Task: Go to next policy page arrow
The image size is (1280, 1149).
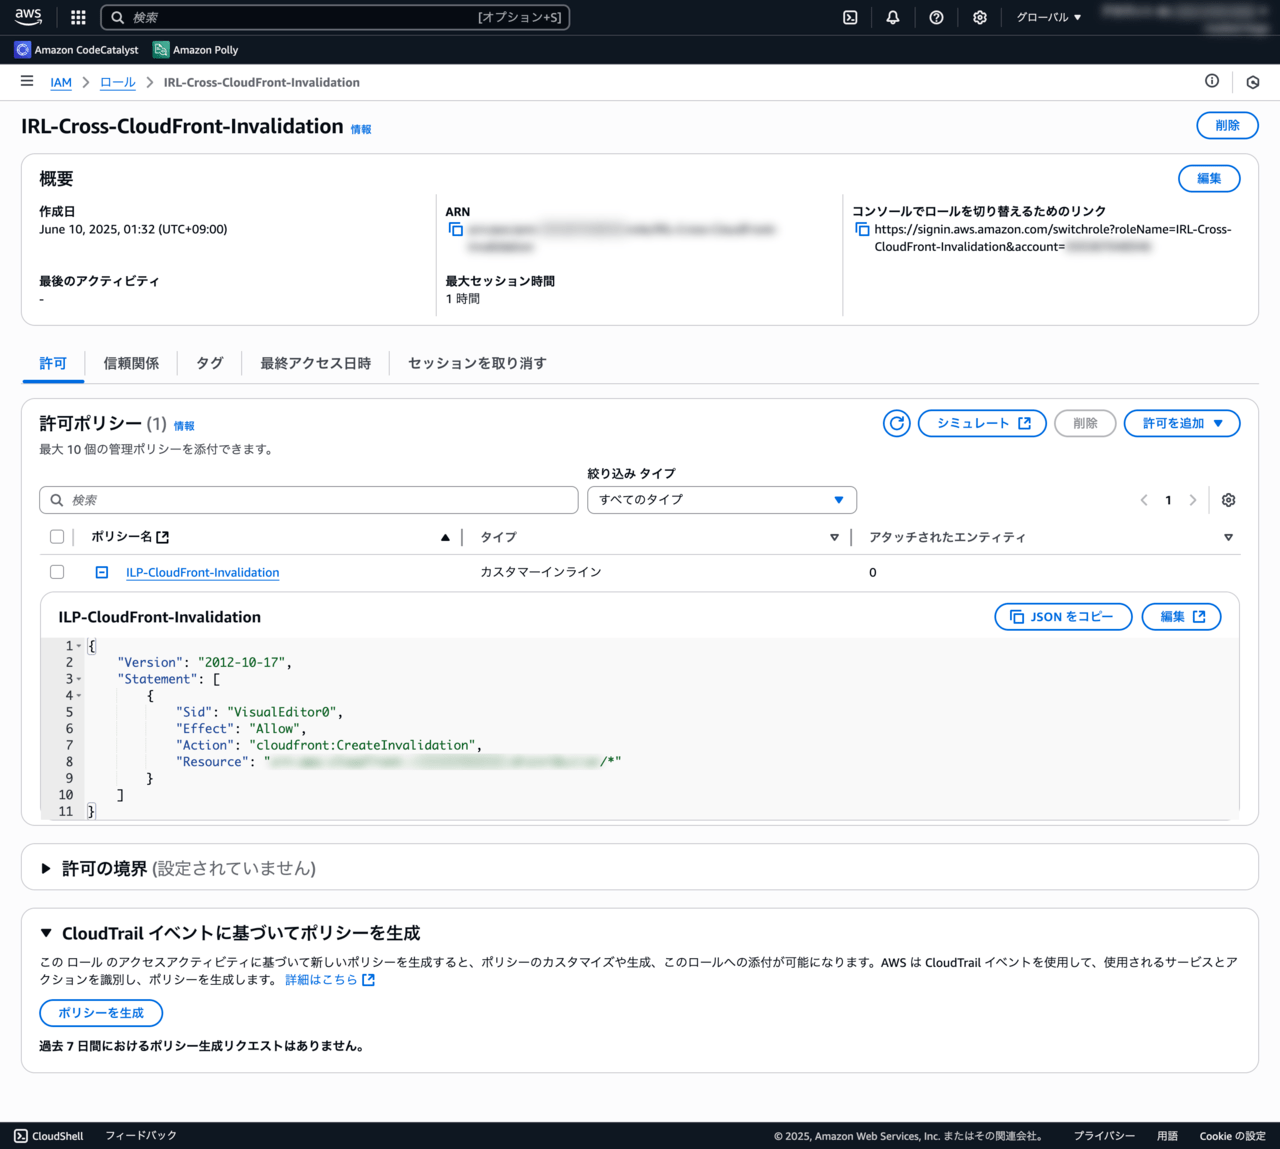Action: pos(1192,500)
